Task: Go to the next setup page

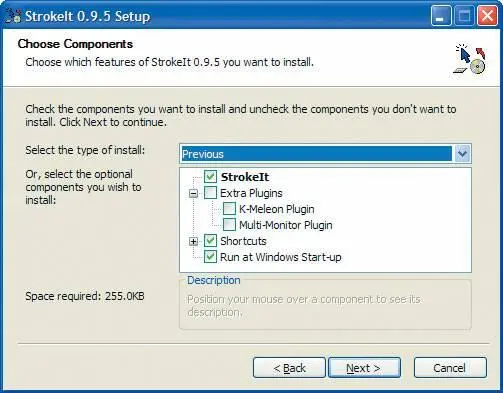Action: [x=364, y=368]
